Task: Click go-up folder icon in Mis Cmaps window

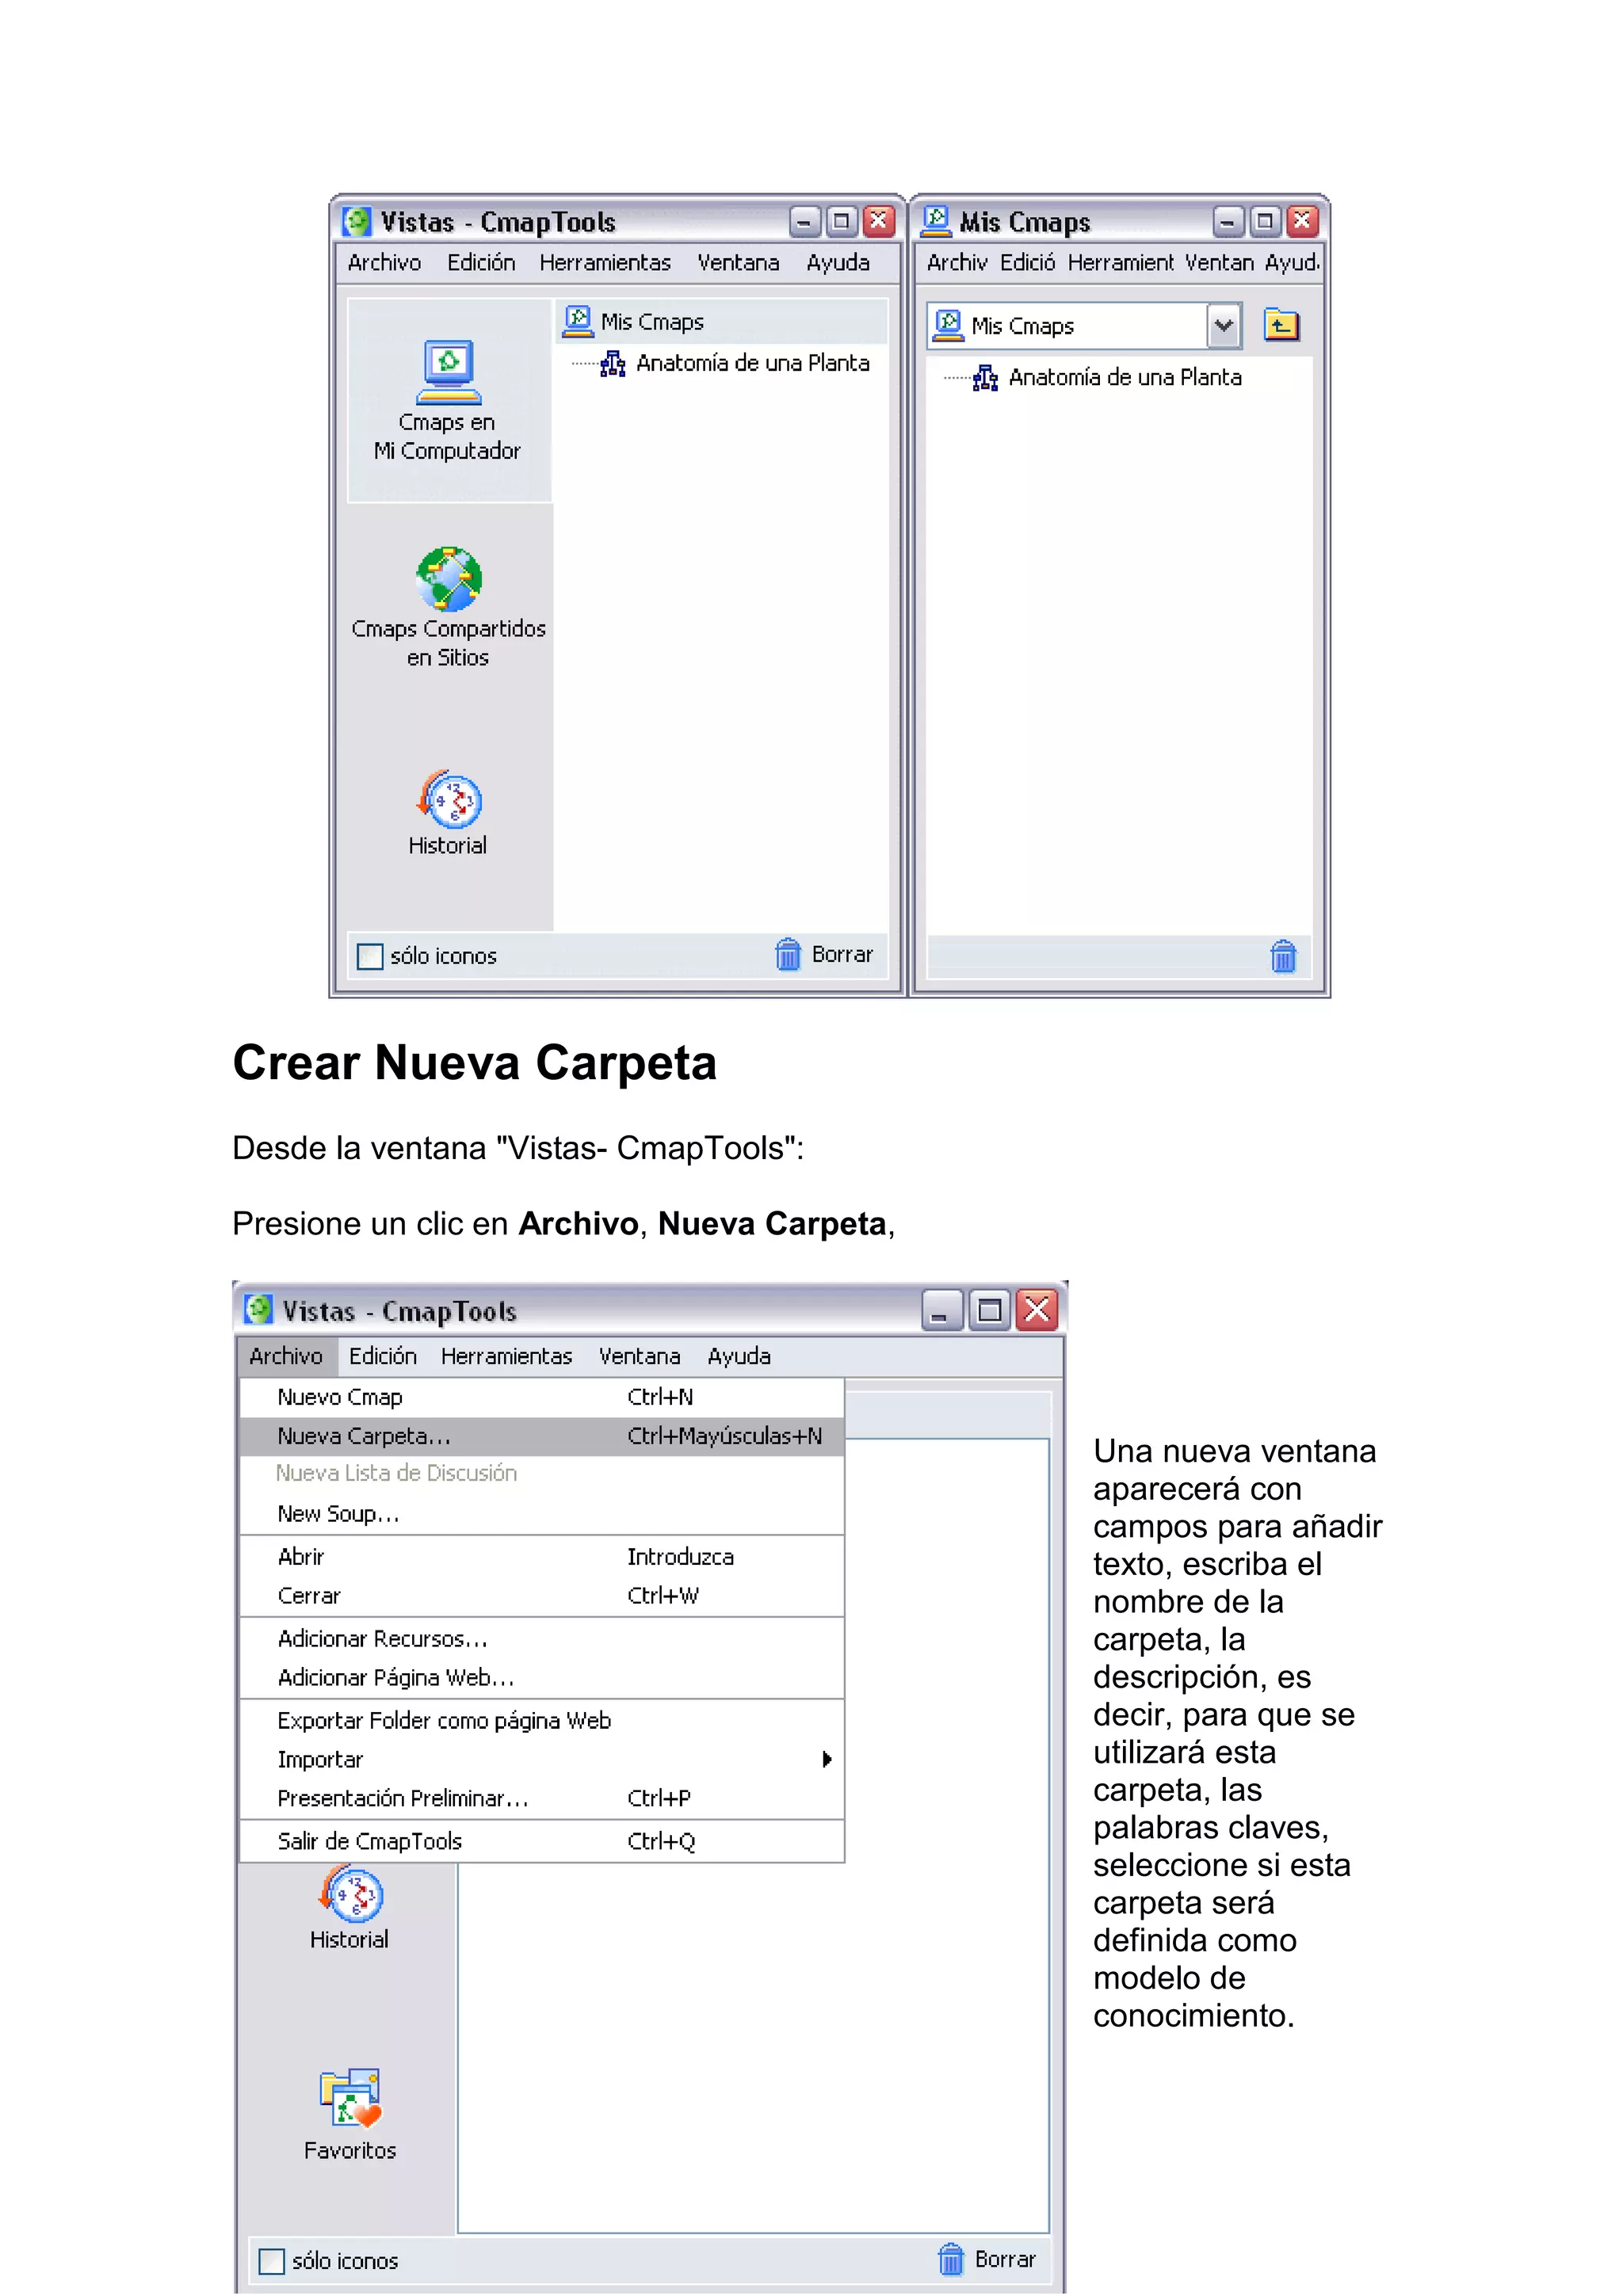Action: 1281,325
